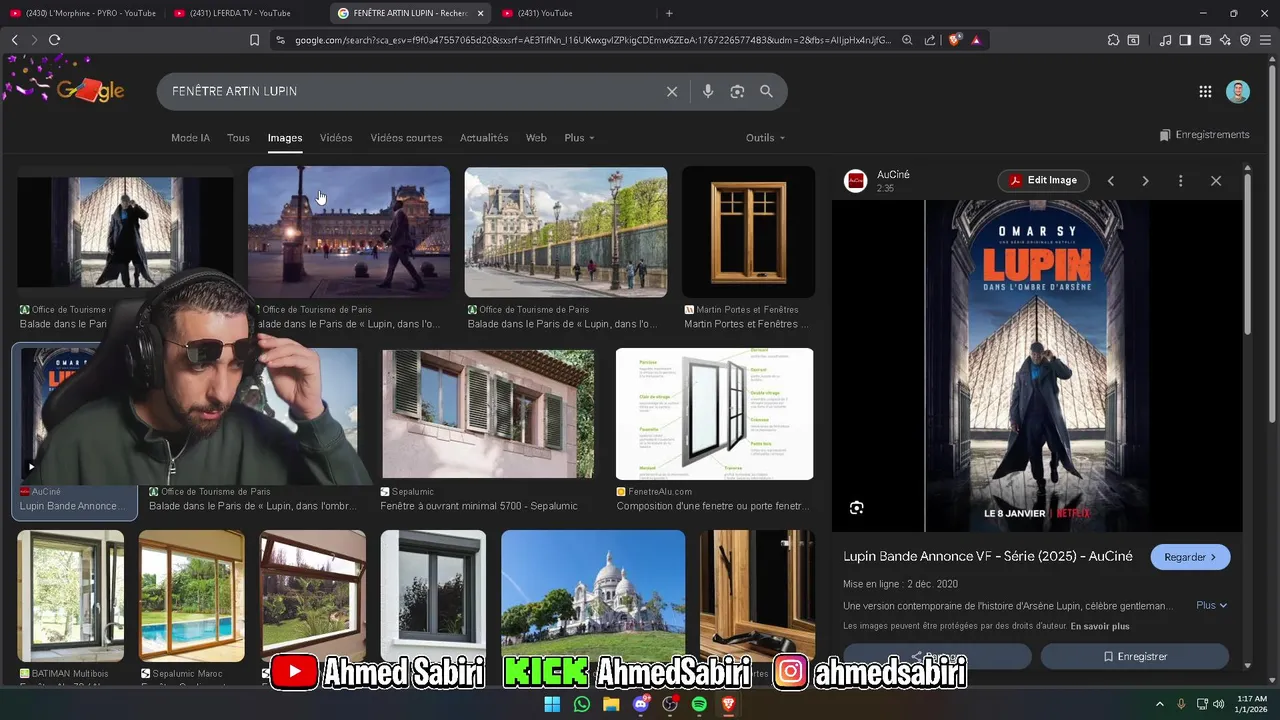The image size is (1280, 720).
Task: Close the image preview panel
Action: pos(1216,181)
